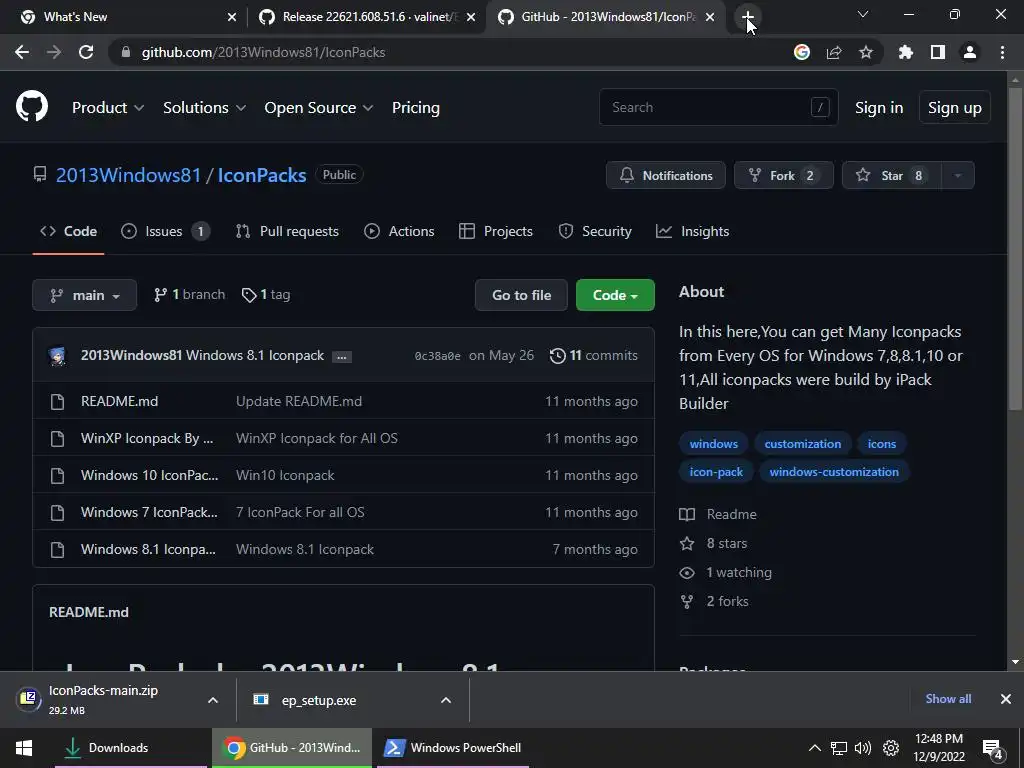View the 1 tag link
The height and width of the screenshot is (768, 1024).
(x=266, y=295)
